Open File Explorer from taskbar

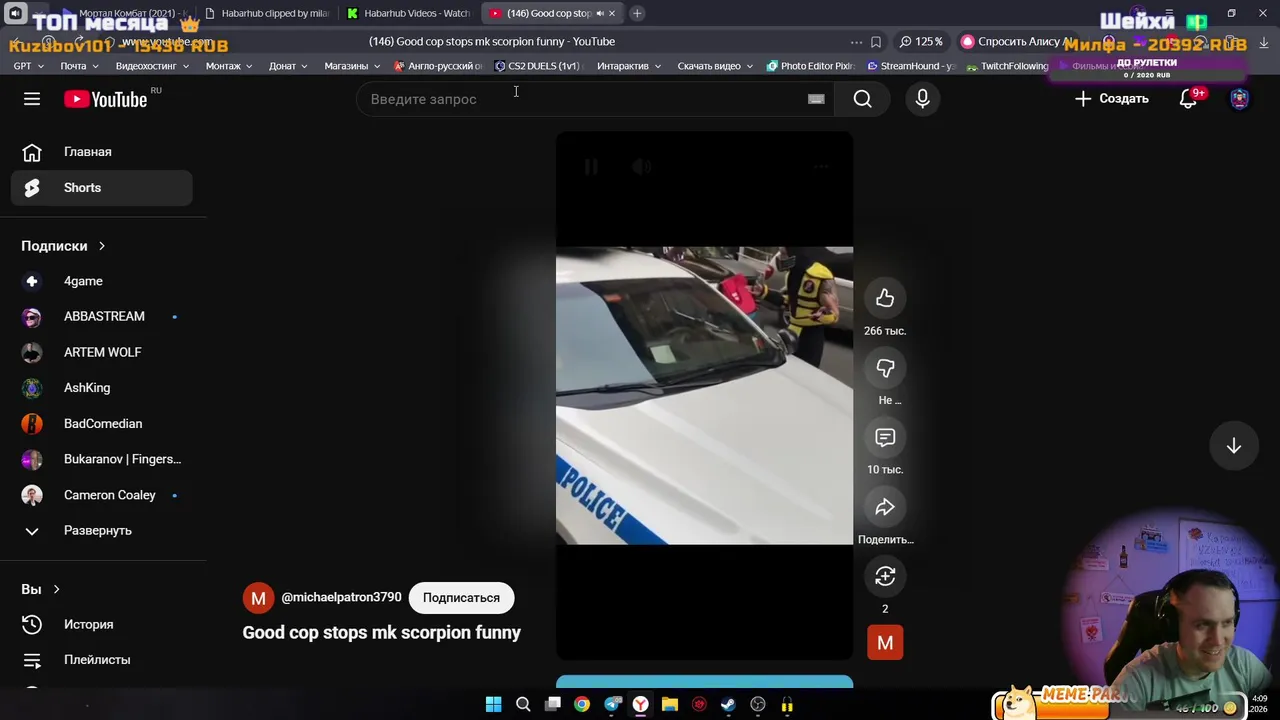(670, 705)
